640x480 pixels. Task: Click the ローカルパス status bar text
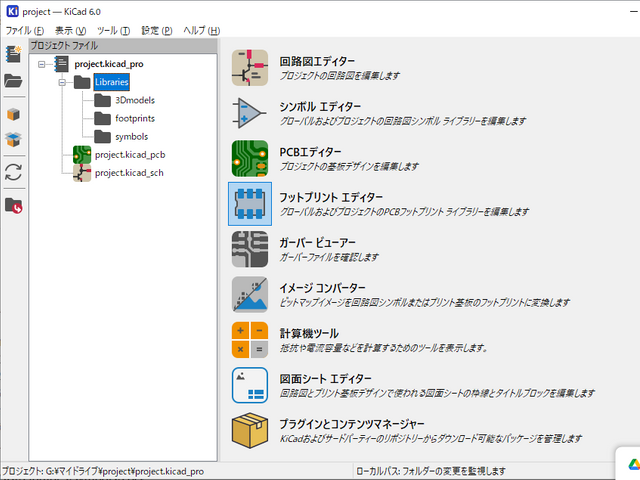[x=431, y=471]
